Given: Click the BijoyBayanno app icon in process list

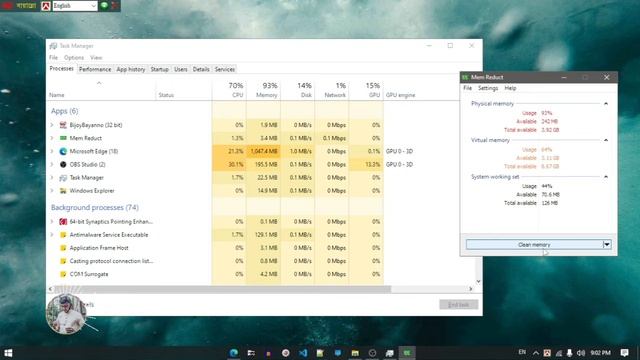Looking at the screenshot, I should 63,125.
